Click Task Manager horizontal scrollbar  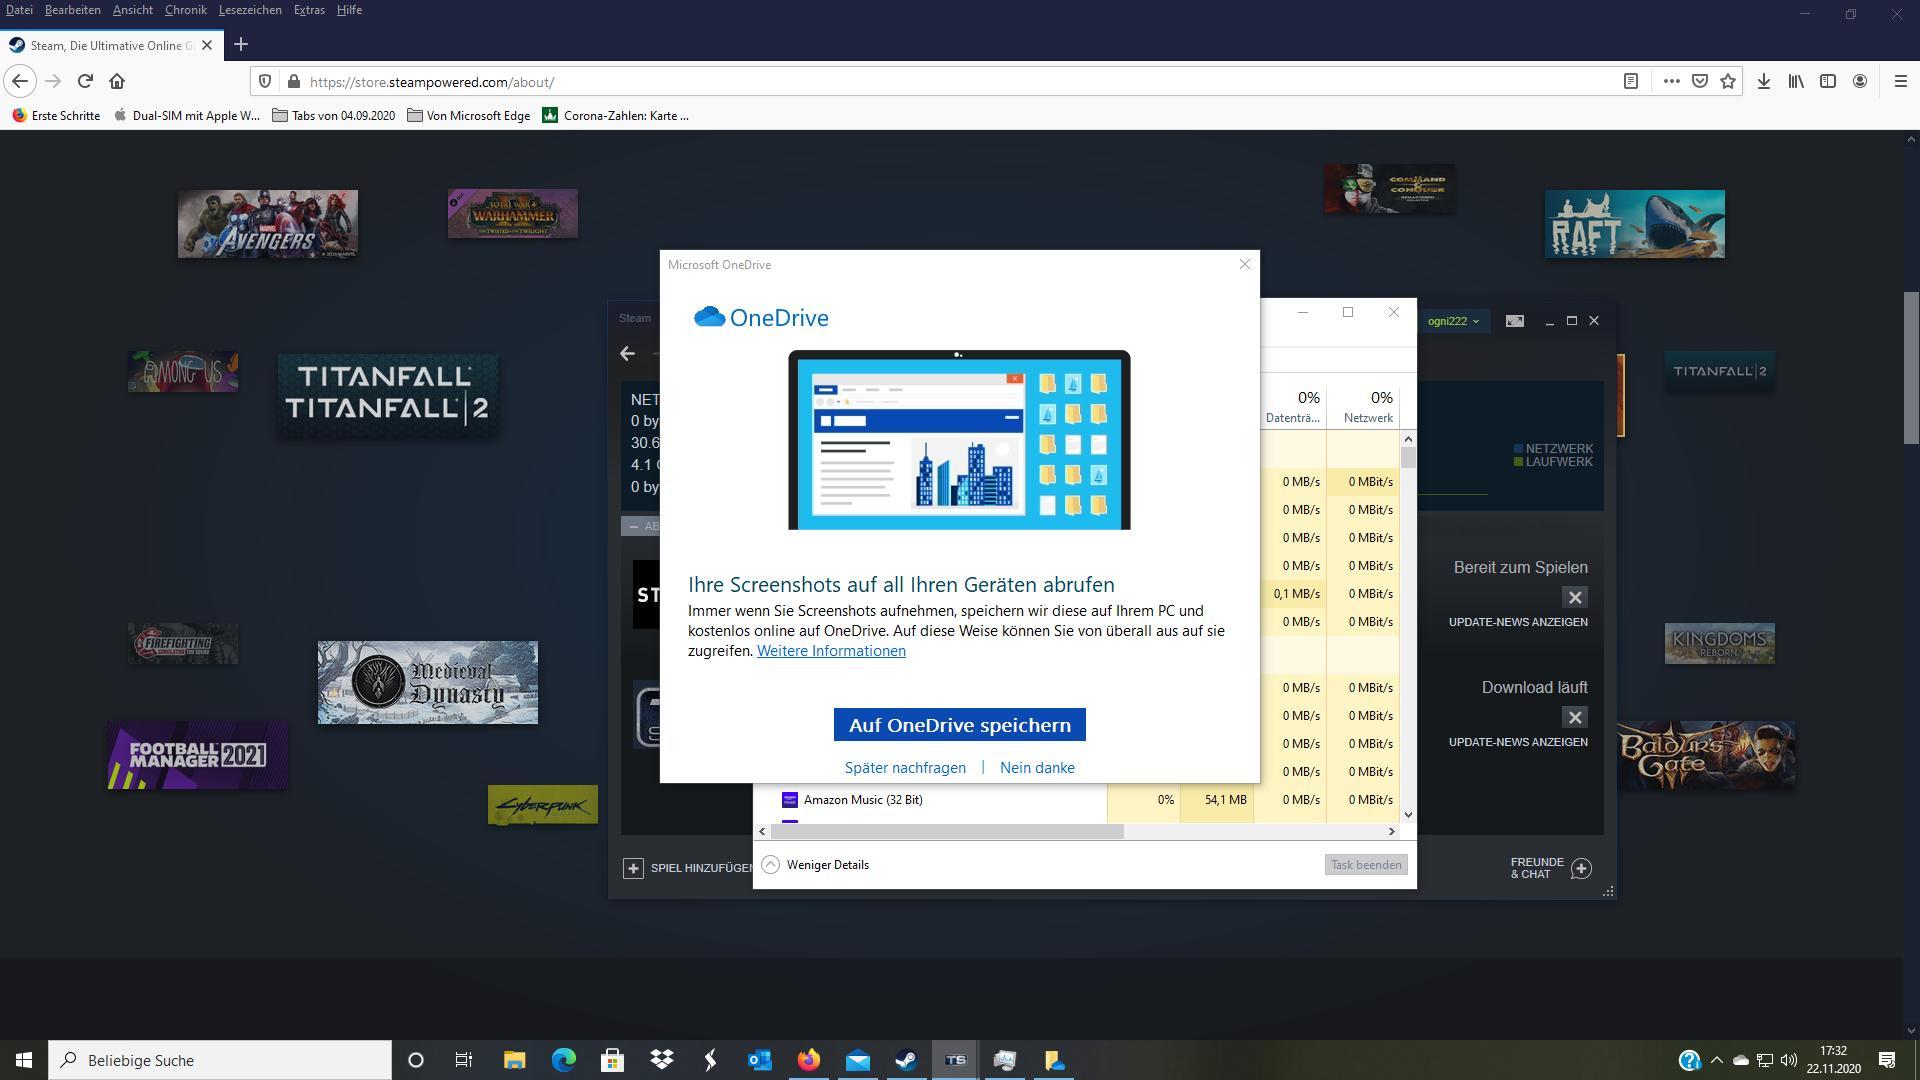[x=946, y=832]
